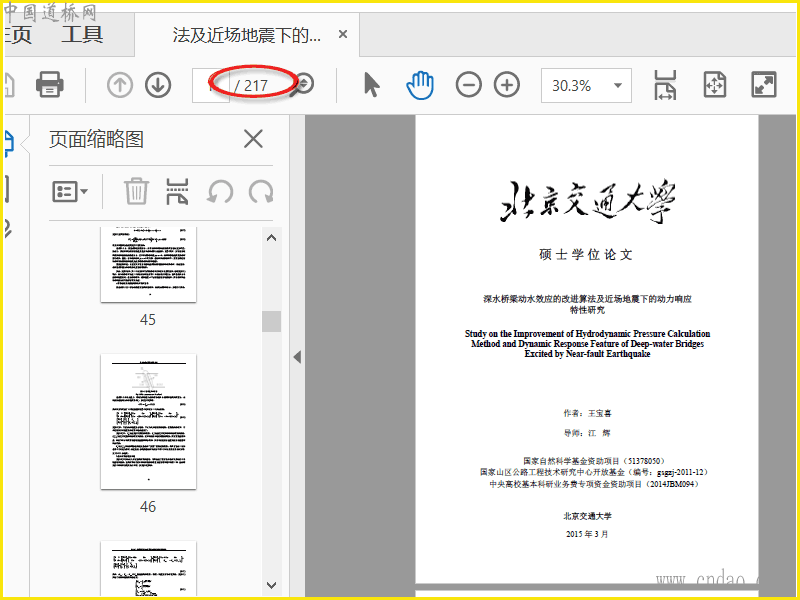Rotate page clockwise
Screen dimensions: 800x600
tap(261, 192)
